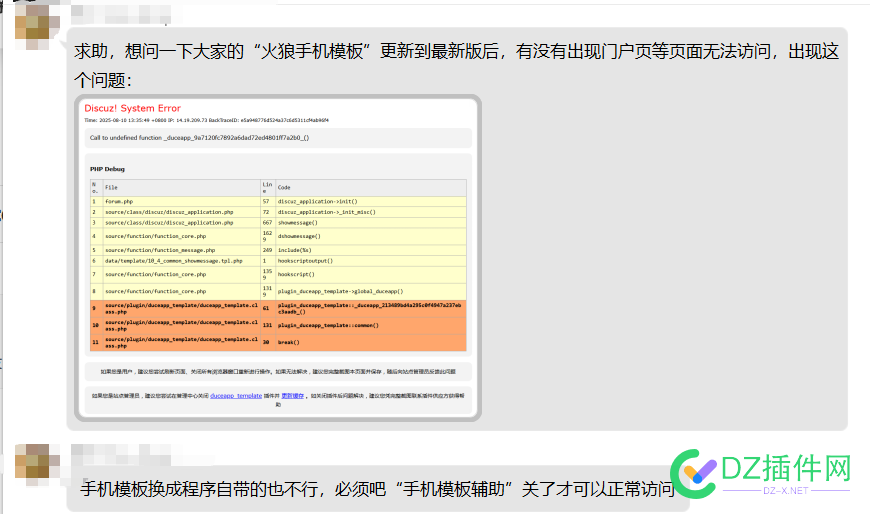Select 'discuz_application->init()' code cell
The height and width of the screenshot is (514, 870).
tap(371, 201)
